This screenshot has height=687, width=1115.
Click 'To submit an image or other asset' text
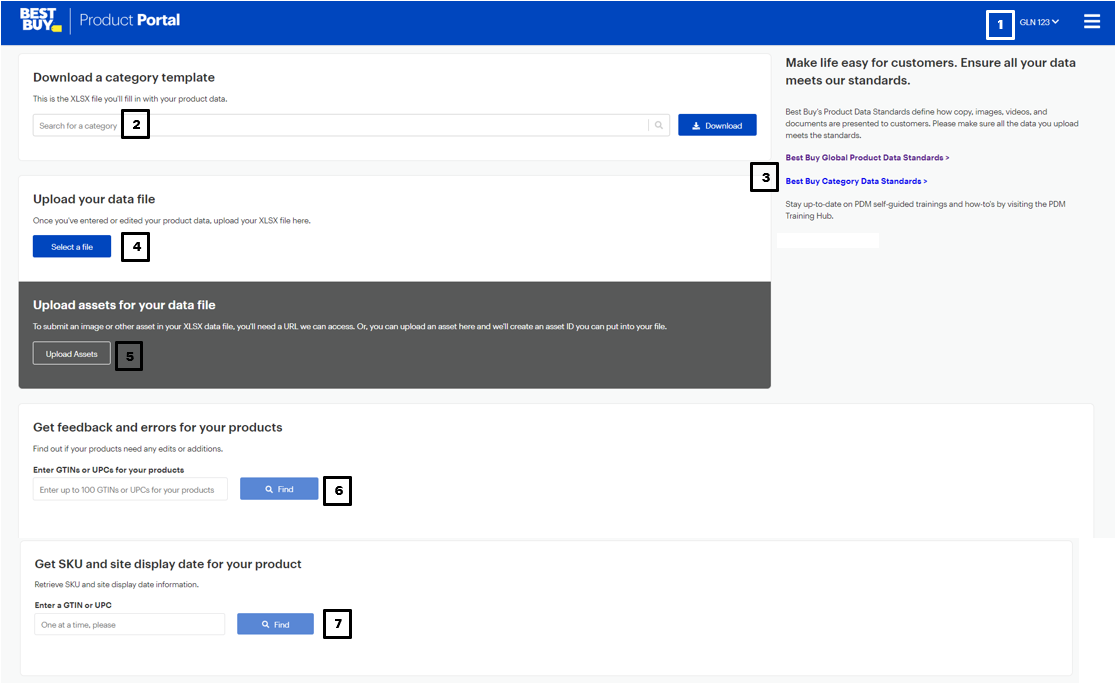[x=350, y=326]
